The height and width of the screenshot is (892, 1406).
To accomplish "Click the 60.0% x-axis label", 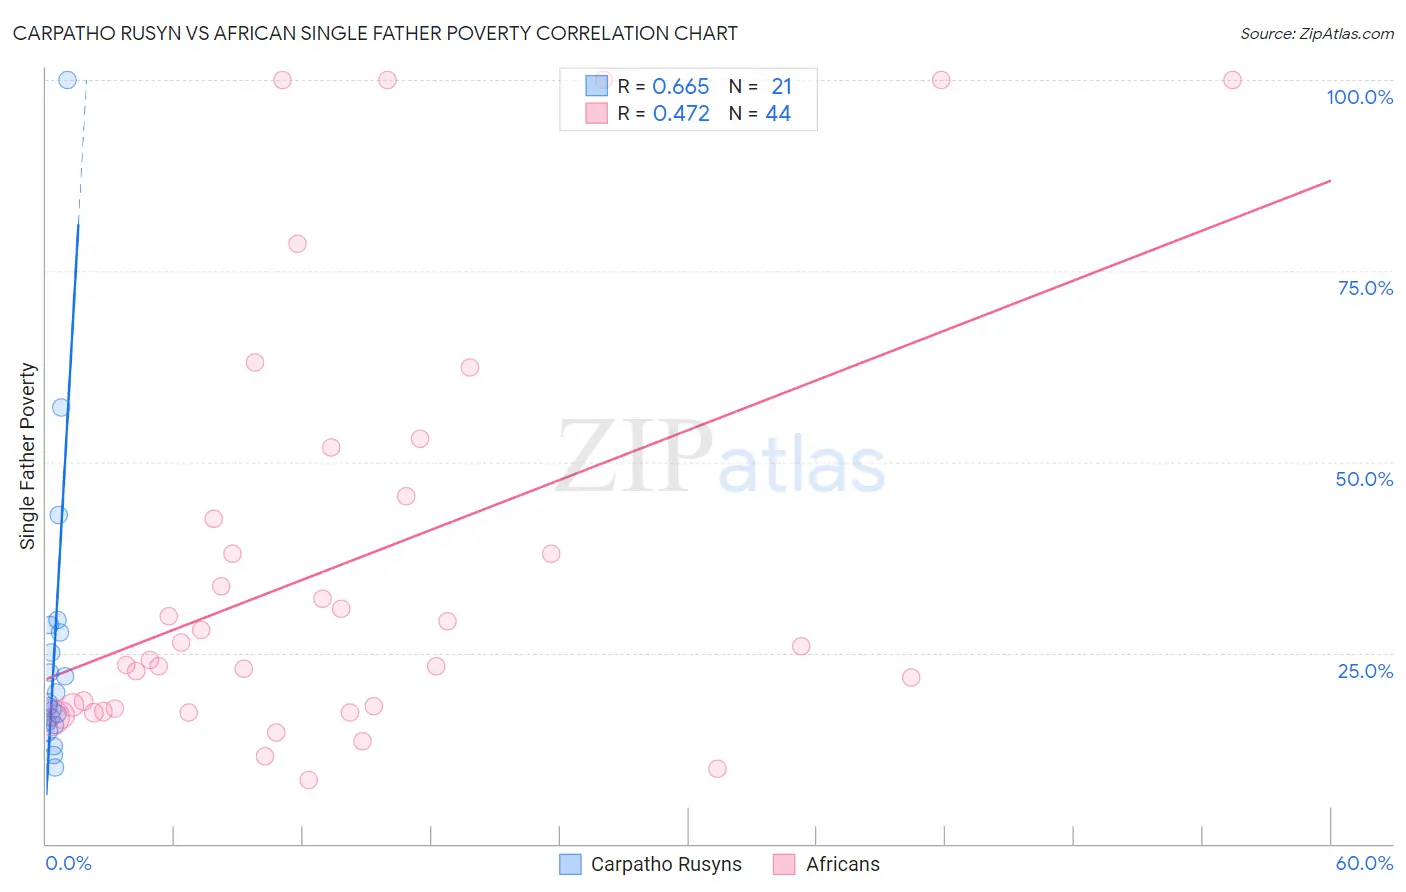I will 1364,863.
